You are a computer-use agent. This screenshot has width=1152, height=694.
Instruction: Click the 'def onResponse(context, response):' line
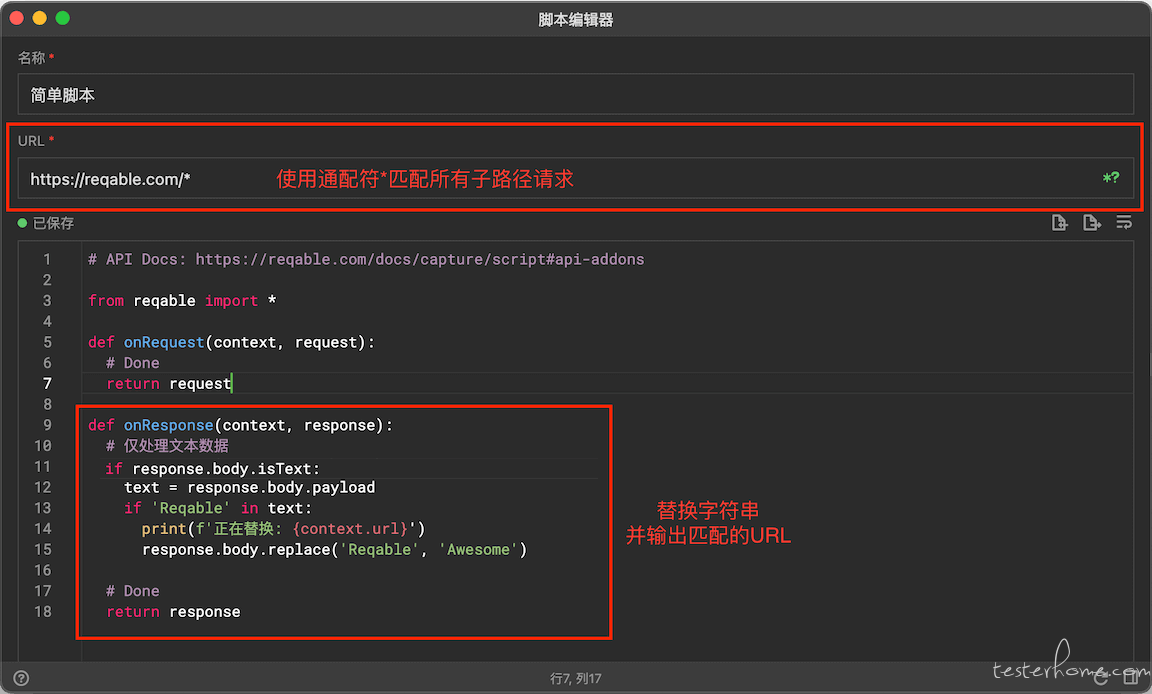click(240, 425)
